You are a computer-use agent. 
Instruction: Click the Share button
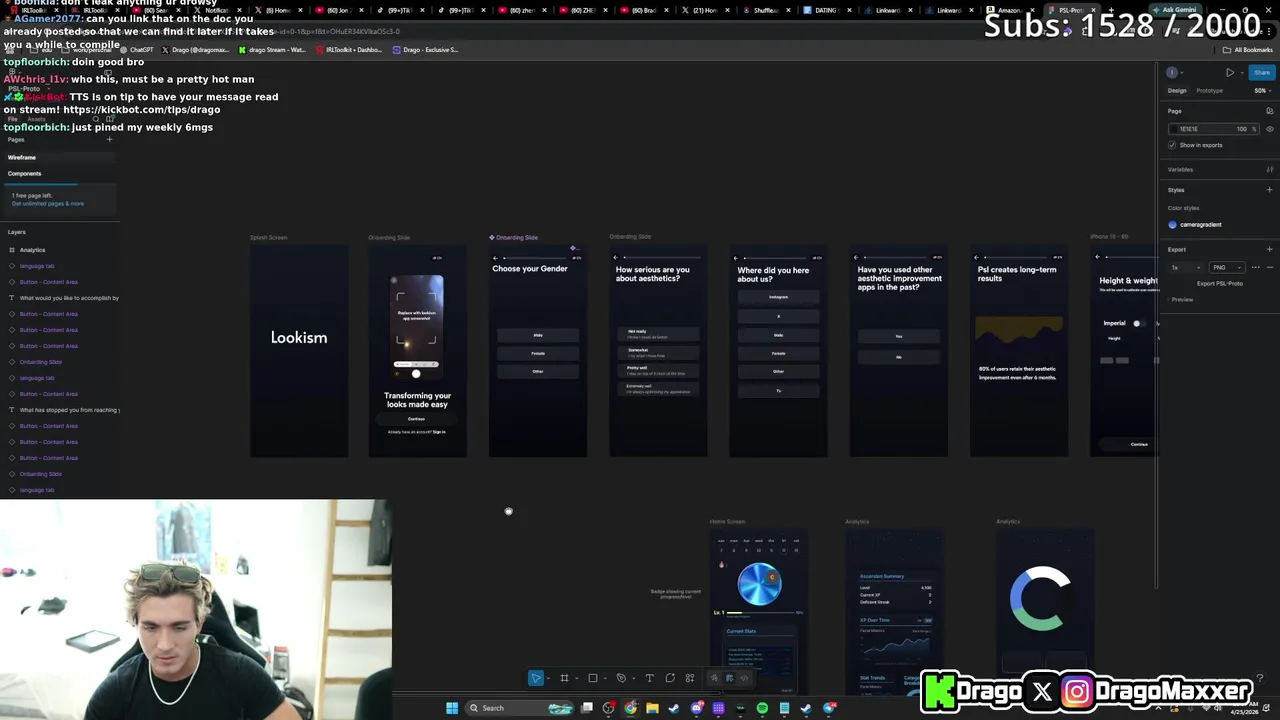pos(1262,72)
